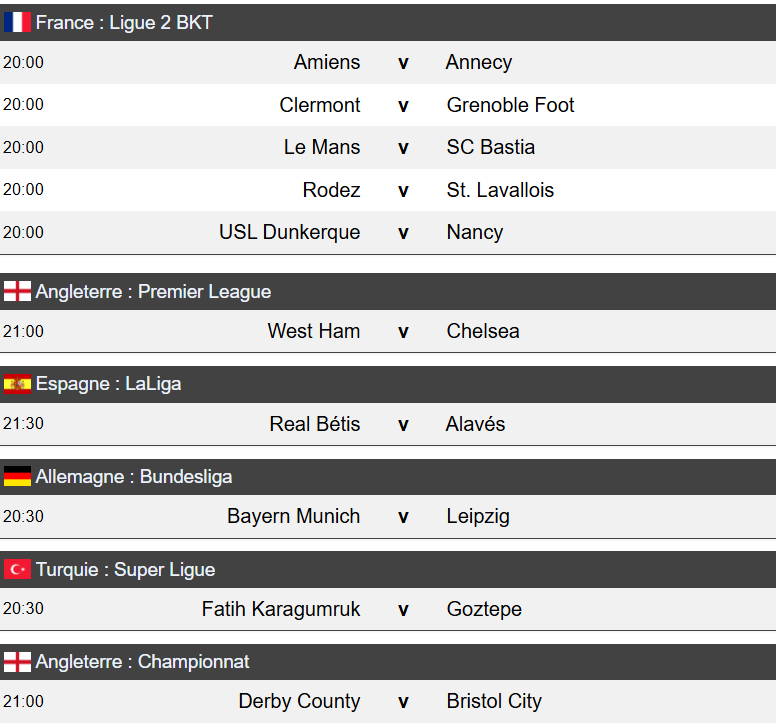This screenshot has height=723, width=776.
Task: Click the England flag beside Premier League
Action: [17, 292]
